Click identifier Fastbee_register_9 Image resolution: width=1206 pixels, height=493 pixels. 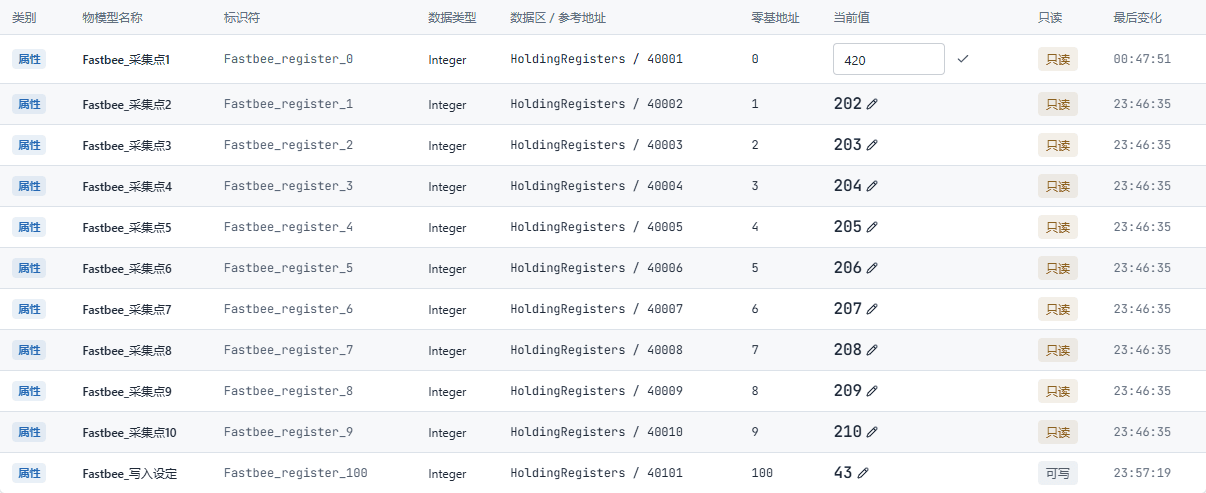point(288,432)
